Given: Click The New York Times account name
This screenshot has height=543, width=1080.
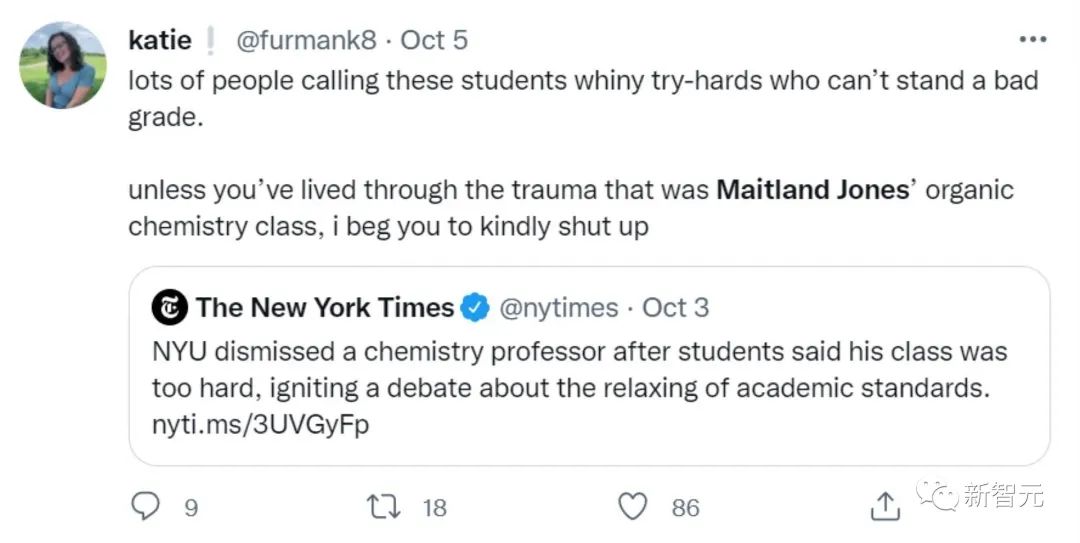Looking at the screenshot, I should click(325, 308).
